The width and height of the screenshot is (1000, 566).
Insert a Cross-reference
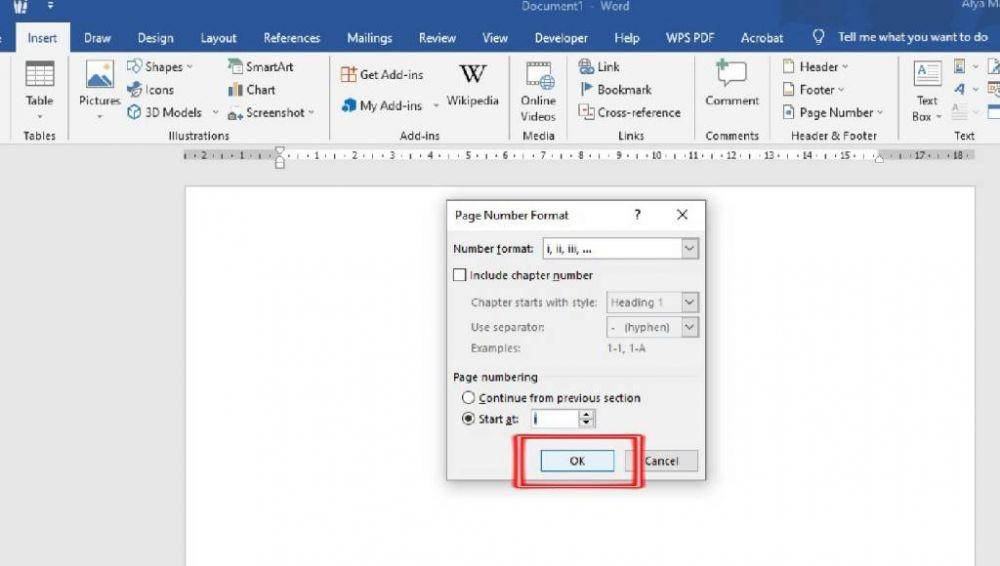(x=629, y=112)
